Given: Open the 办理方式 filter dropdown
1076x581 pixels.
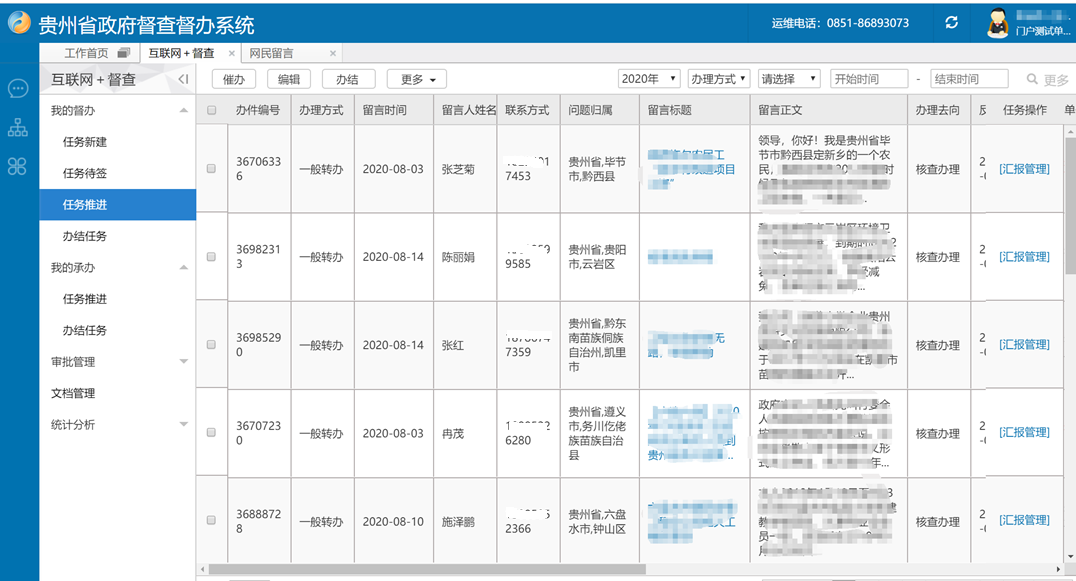Looking at the screenshot, I should click(x=719, y=79).
